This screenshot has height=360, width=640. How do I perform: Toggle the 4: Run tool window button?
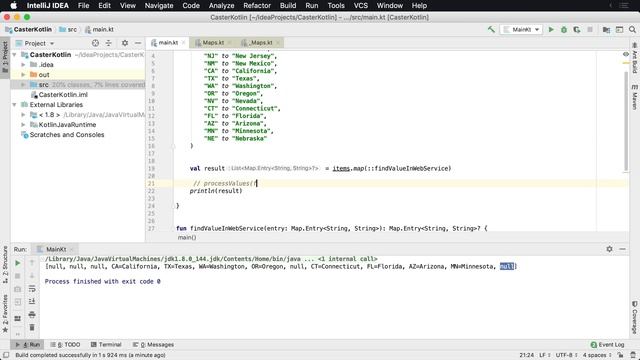[x=28, y=344]
